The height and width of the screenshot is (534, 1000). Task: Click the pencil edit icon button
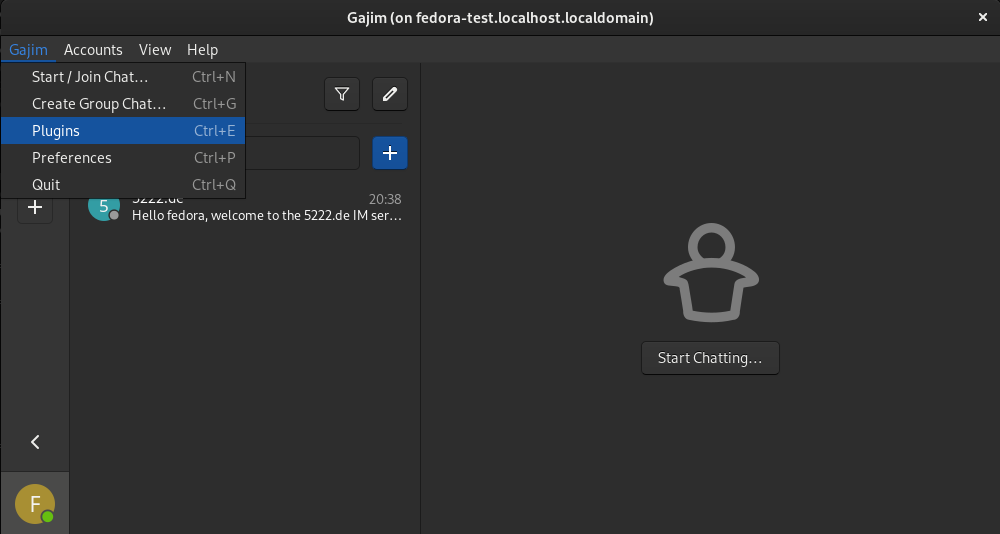pos(390,94)
